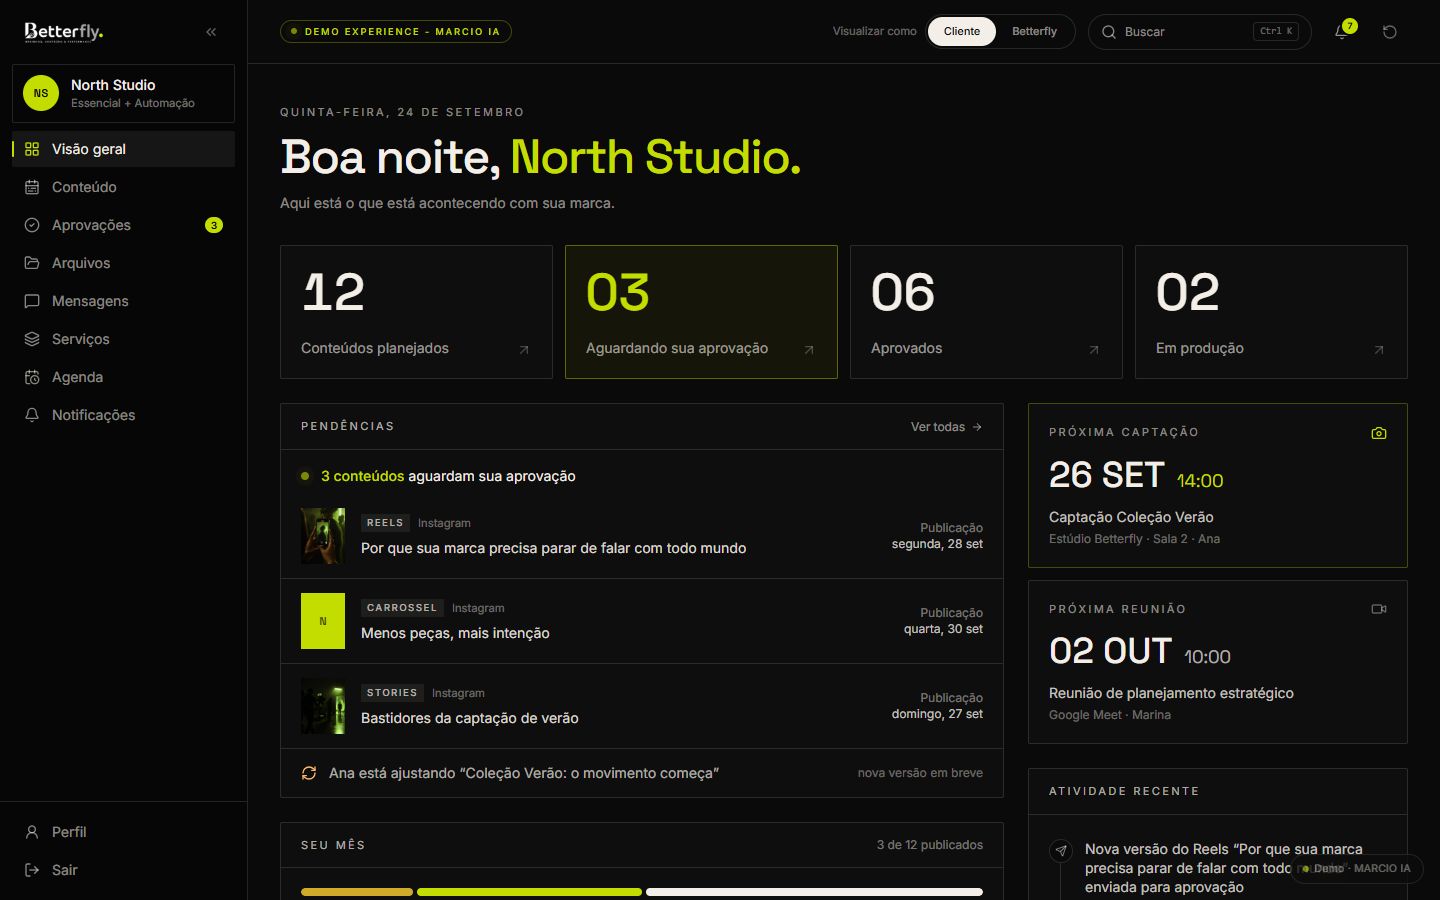The image size is (1440, 900).
Task: Go to Serviços section
Action: pyautogui.click(x=123, y=339)
